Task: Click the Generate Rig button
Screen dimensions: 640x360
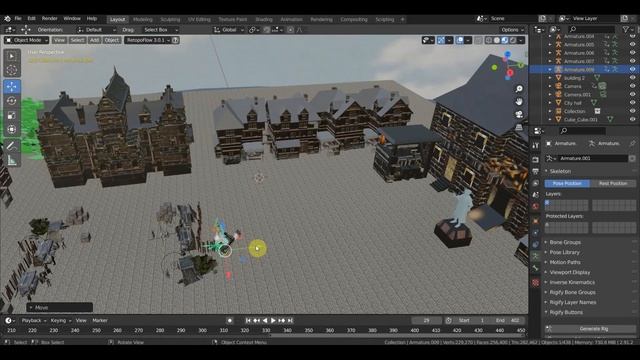Action: pyautogui.click(x=593, y=329)
